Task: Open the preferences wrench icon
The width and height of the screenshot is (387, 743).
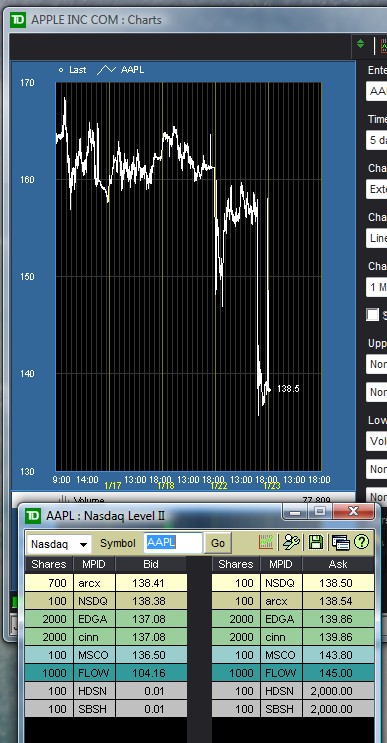Action: point(291,542)
